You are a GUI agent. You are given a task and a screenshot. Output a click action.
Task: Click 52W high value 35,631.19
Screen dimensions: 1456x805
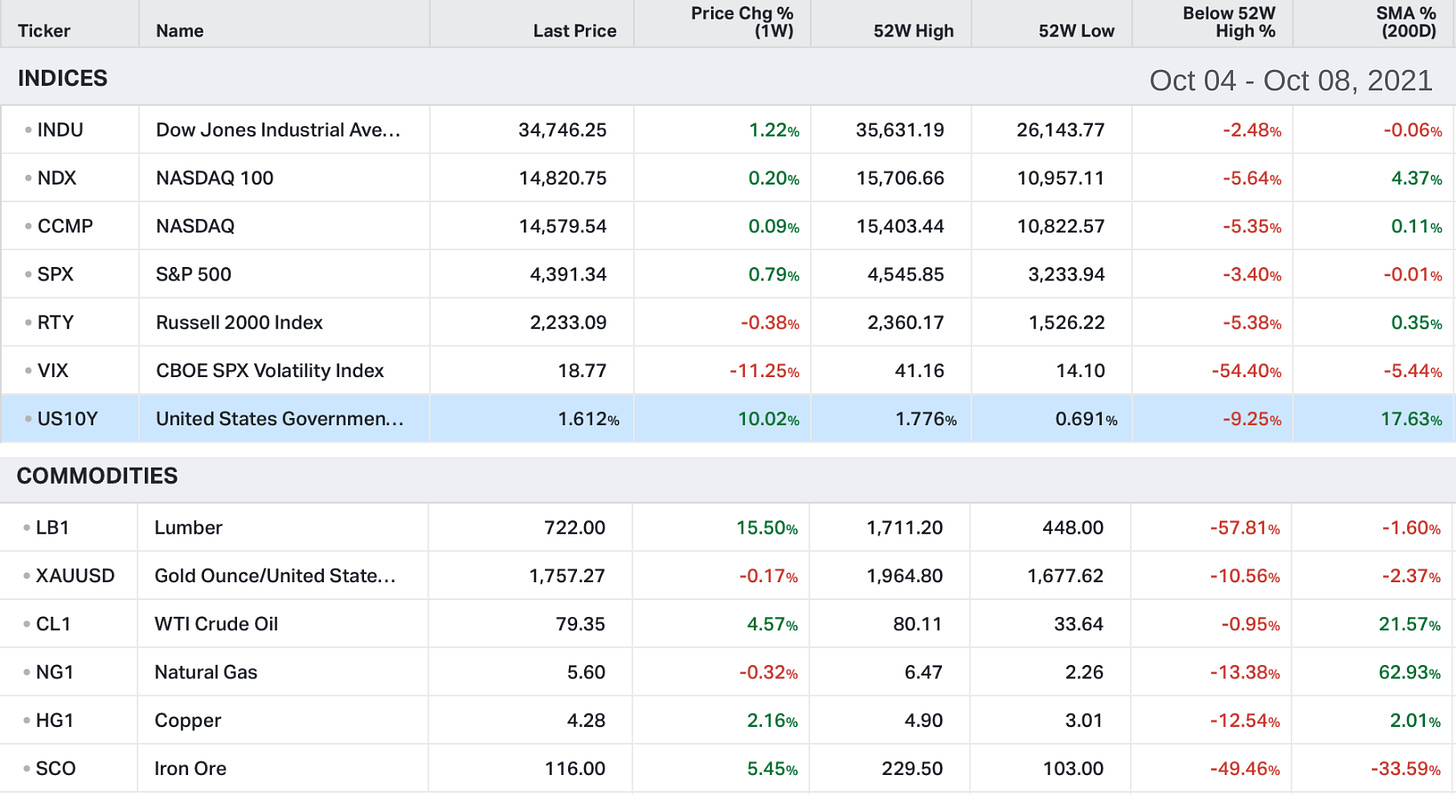click(900, 130)
